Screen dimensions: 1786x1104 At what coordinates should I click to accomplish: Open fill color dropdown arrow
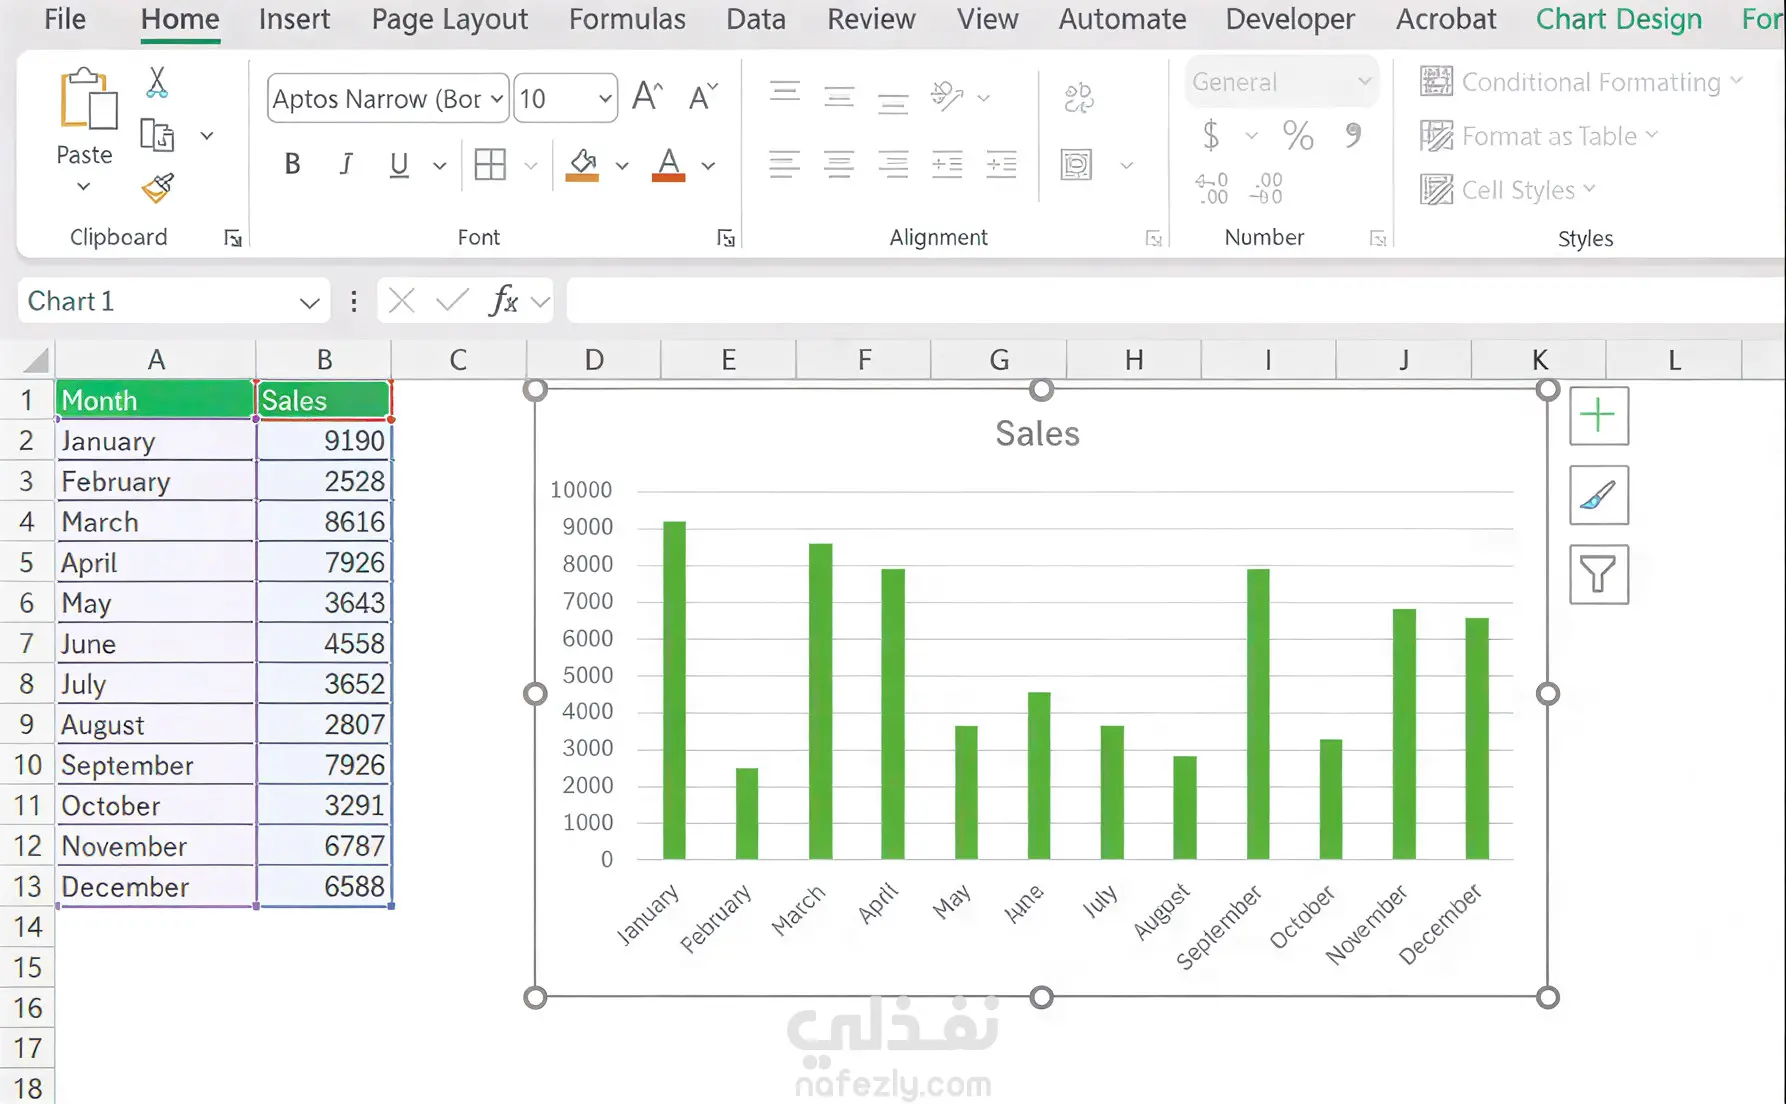(x=622, y=165)
